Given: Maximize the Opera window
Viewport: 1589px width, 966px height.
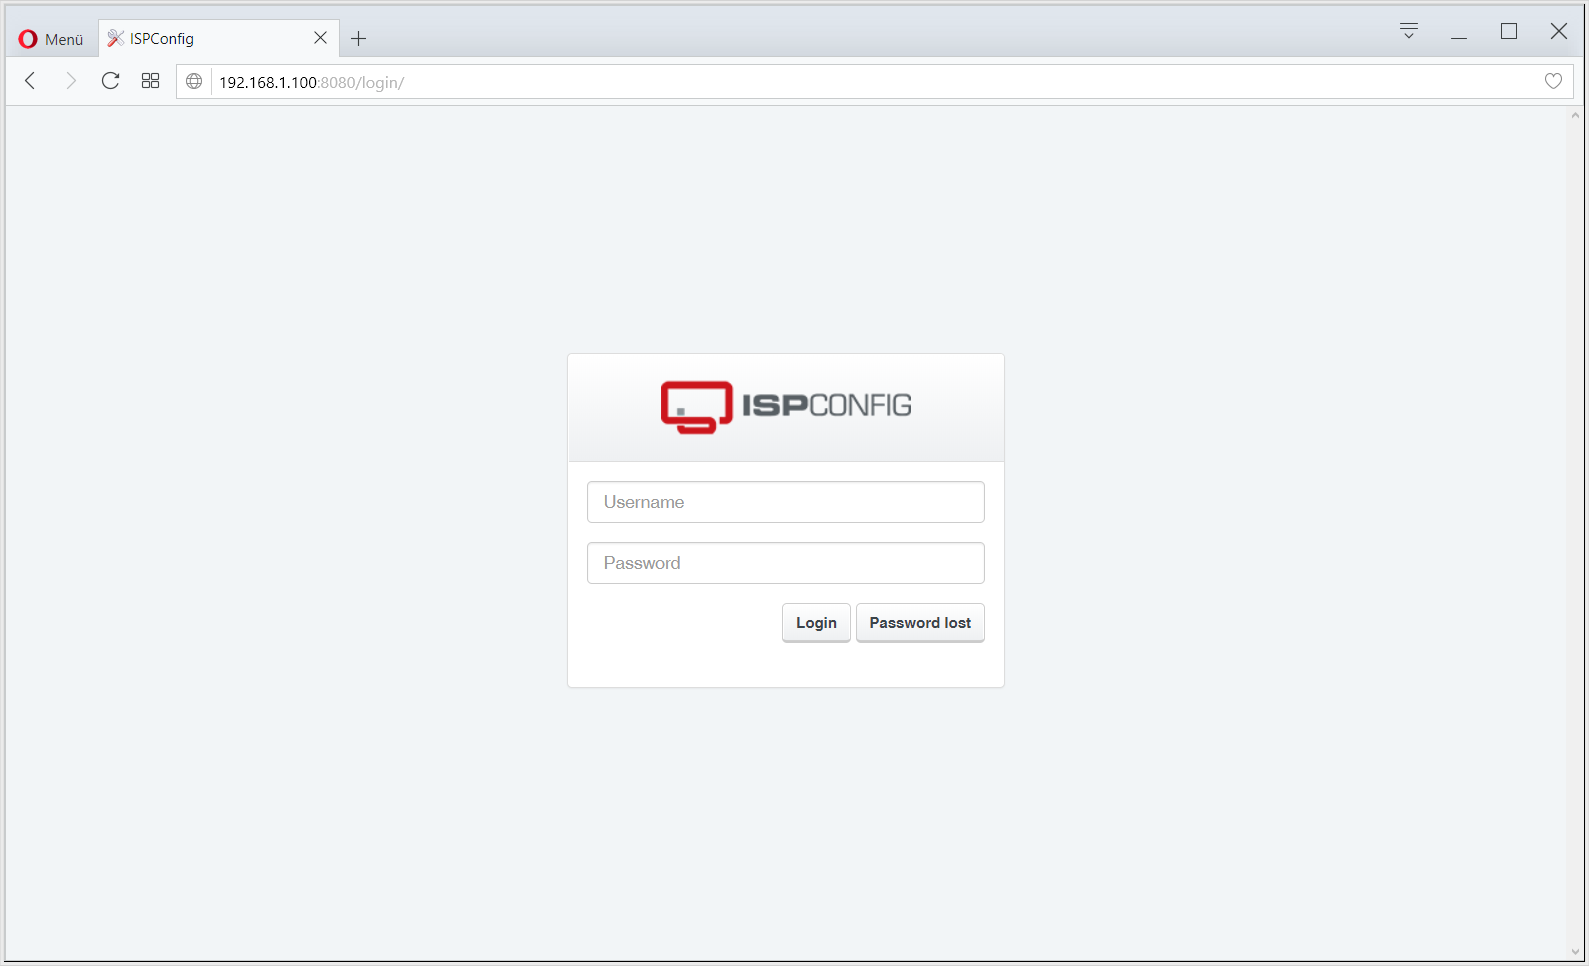Looking at the screenshot, I should pyautogui.click(x=1509, y=32).
